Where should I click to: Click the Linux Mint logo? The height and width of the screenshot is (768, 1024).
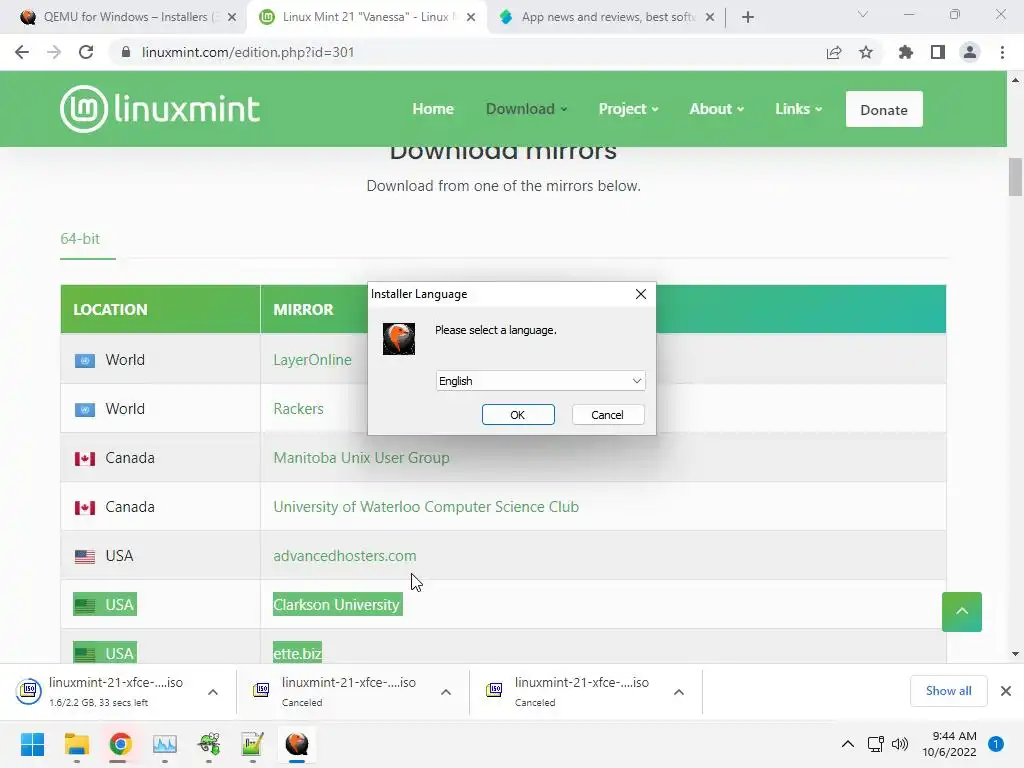[160, 108]
